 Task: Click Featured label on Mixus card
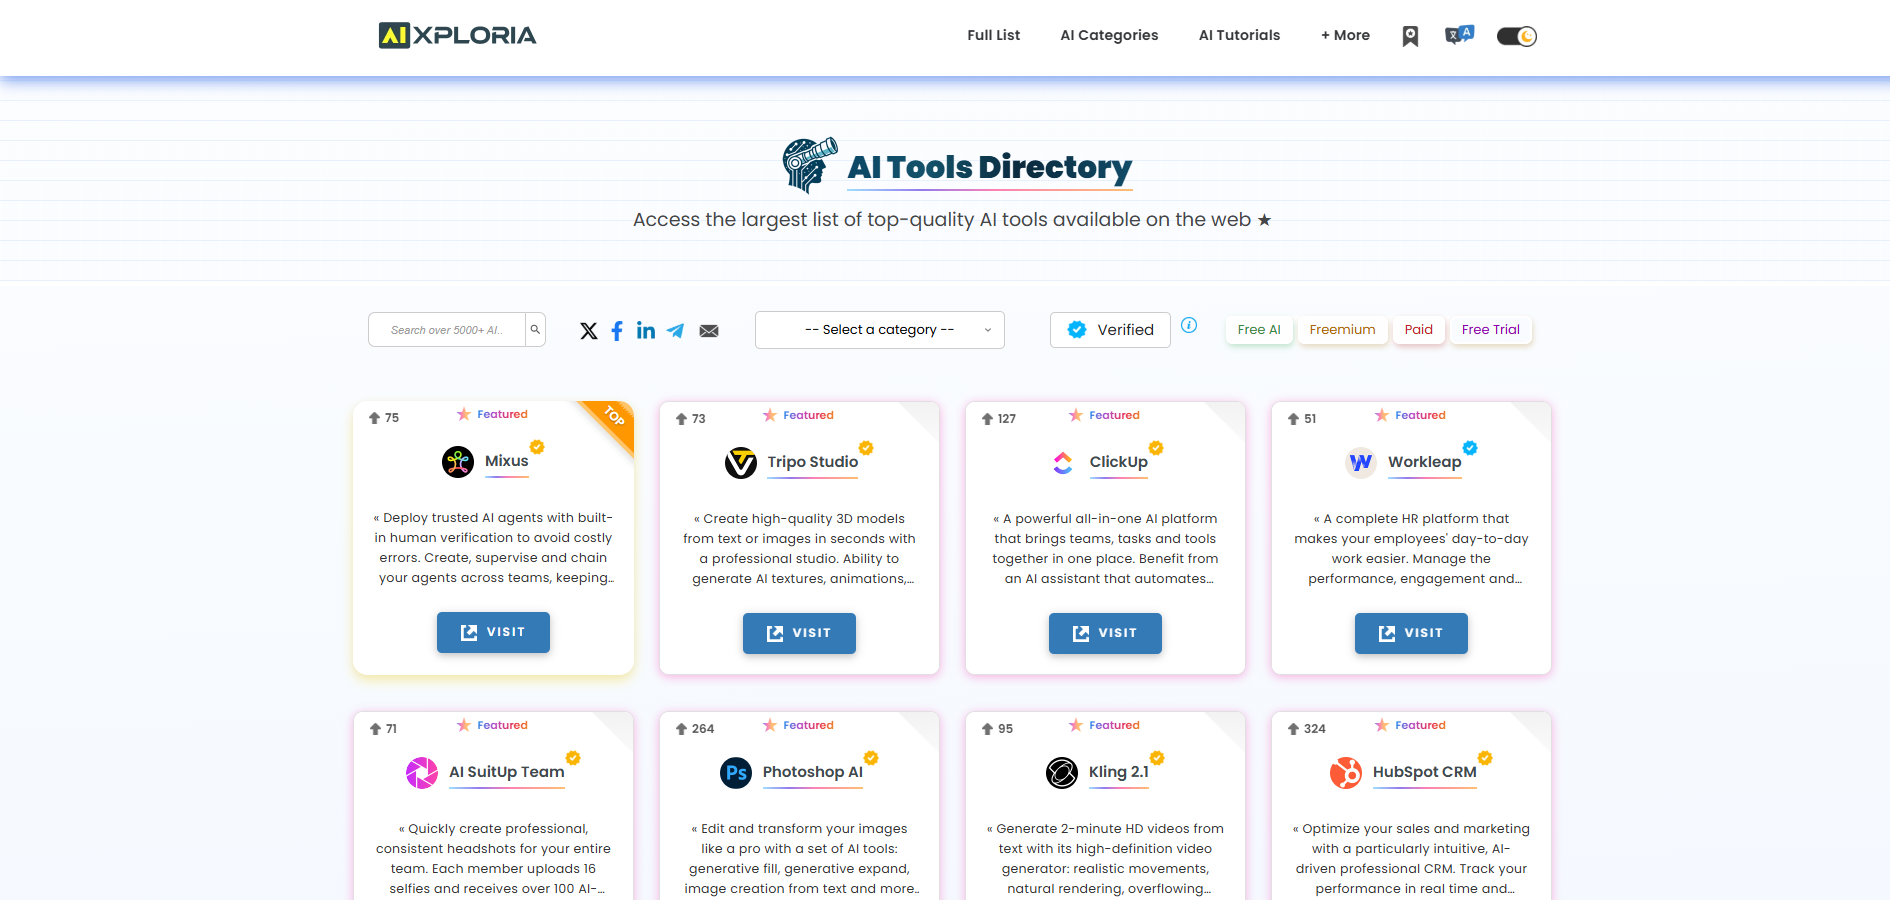[x=502, y=414]
